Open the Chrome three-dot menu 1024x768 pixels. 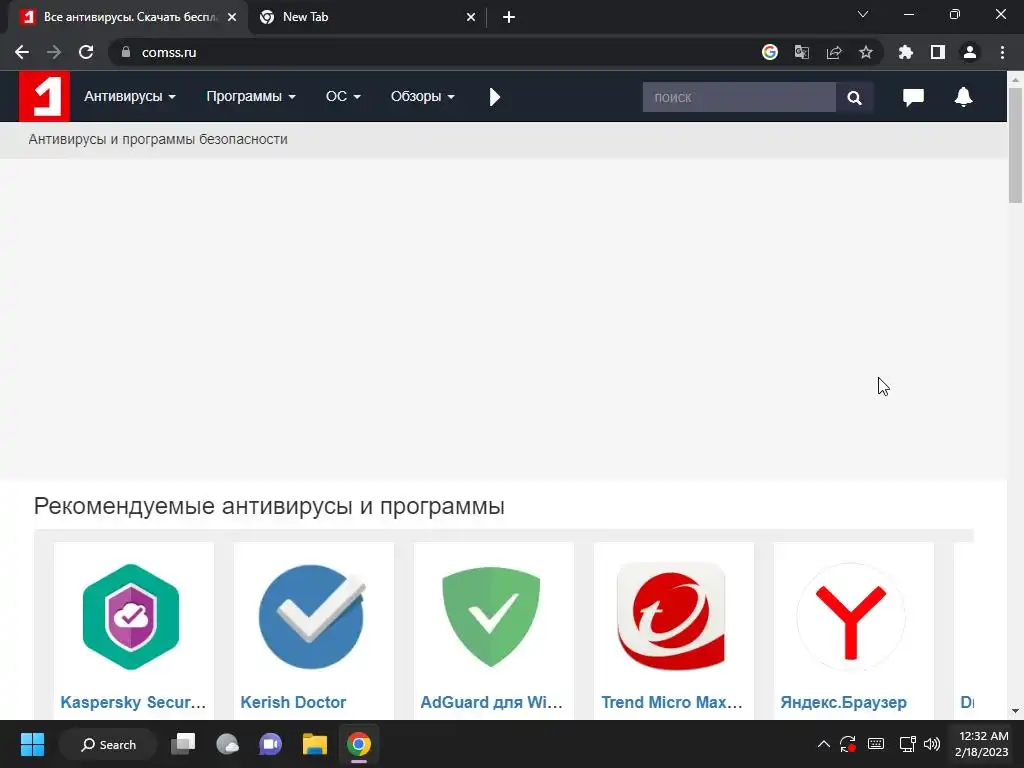tap(1002, 52)
